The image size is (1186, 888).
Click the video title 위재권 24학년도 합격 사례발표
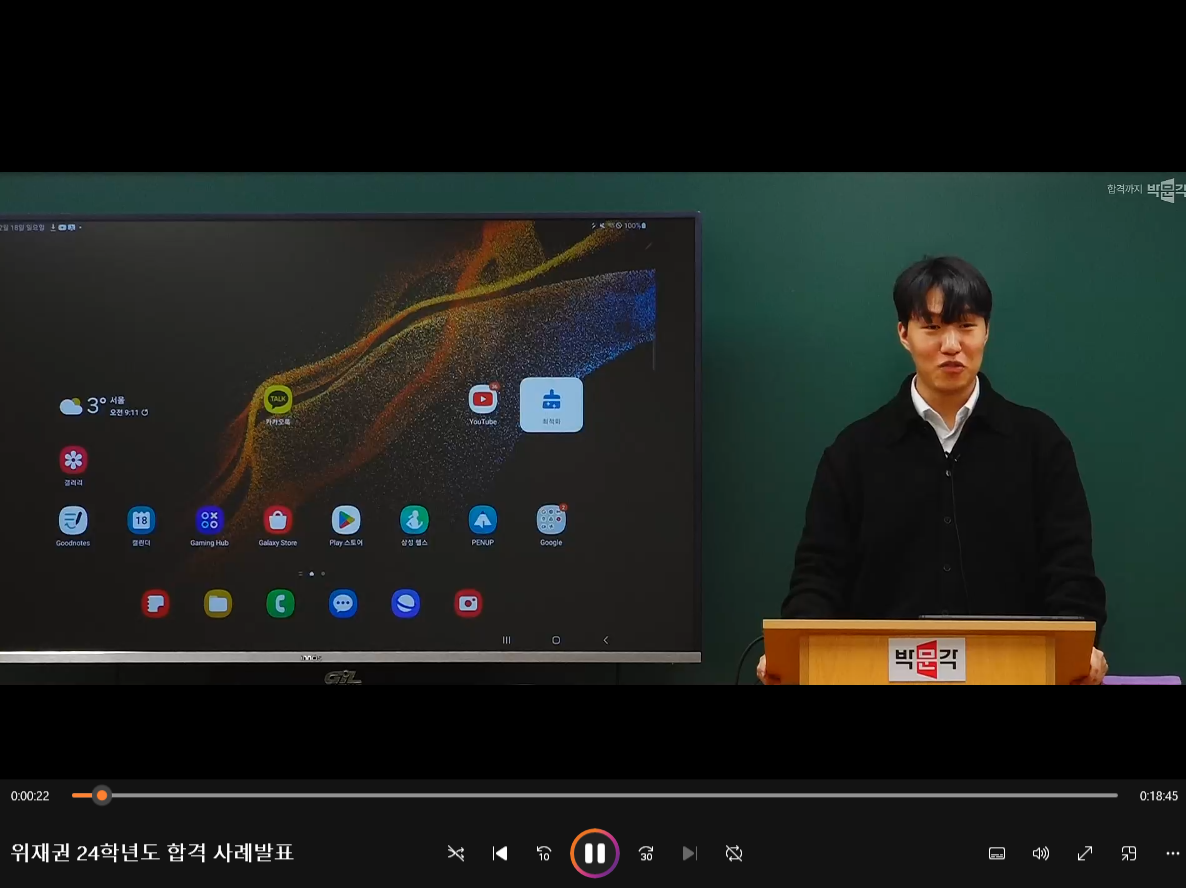152,853
